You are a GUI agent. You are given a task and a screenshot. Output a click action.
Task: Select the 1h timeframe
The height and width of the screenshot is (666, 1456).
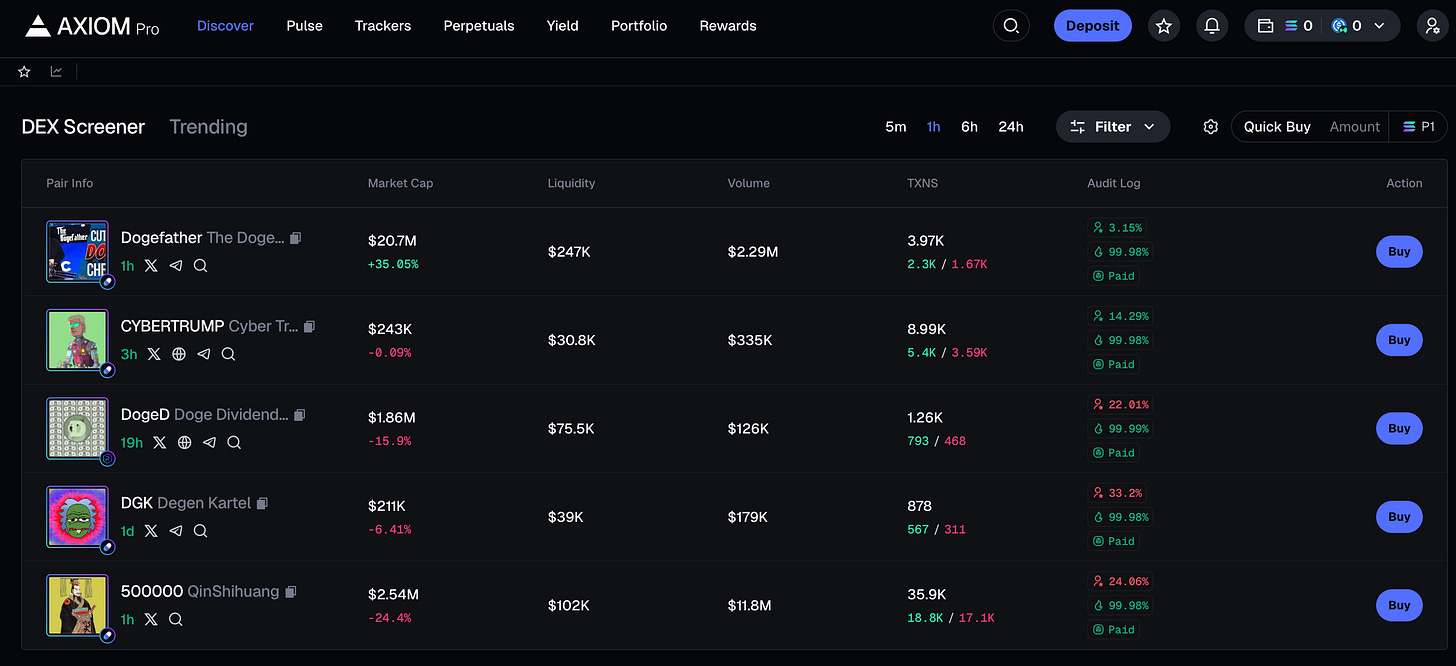point(933,127)
